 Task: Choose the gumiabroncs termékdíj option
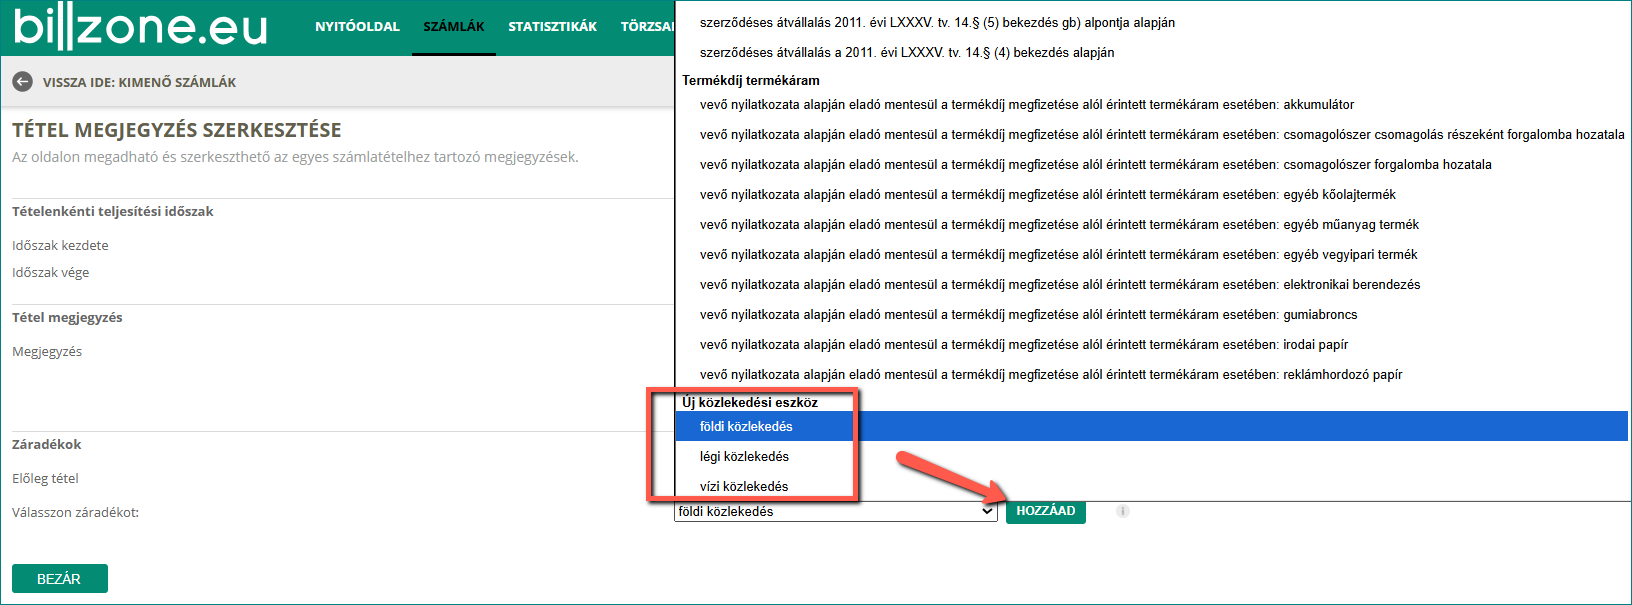click(x=1028, y=315)
